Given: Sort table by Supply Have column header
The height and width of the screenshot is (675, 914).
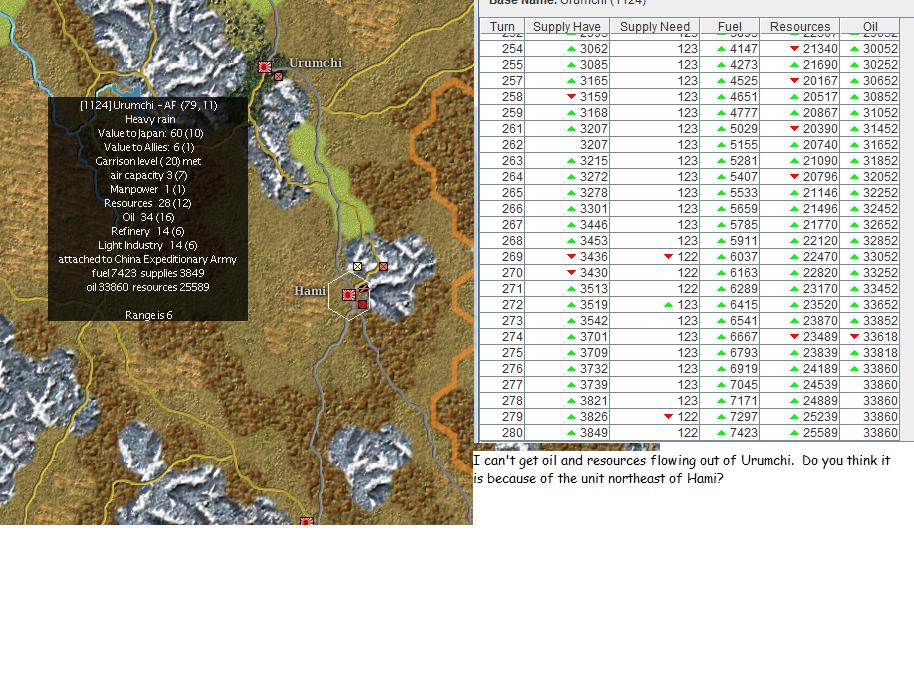Looking at the screenshot, I should [567, 27].
